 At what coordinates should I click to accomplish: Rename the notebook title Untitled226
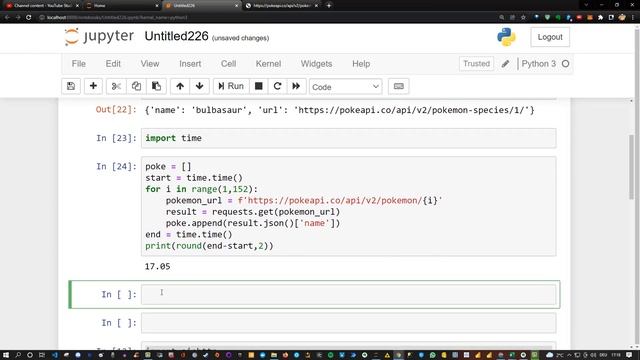click(176, 36)
